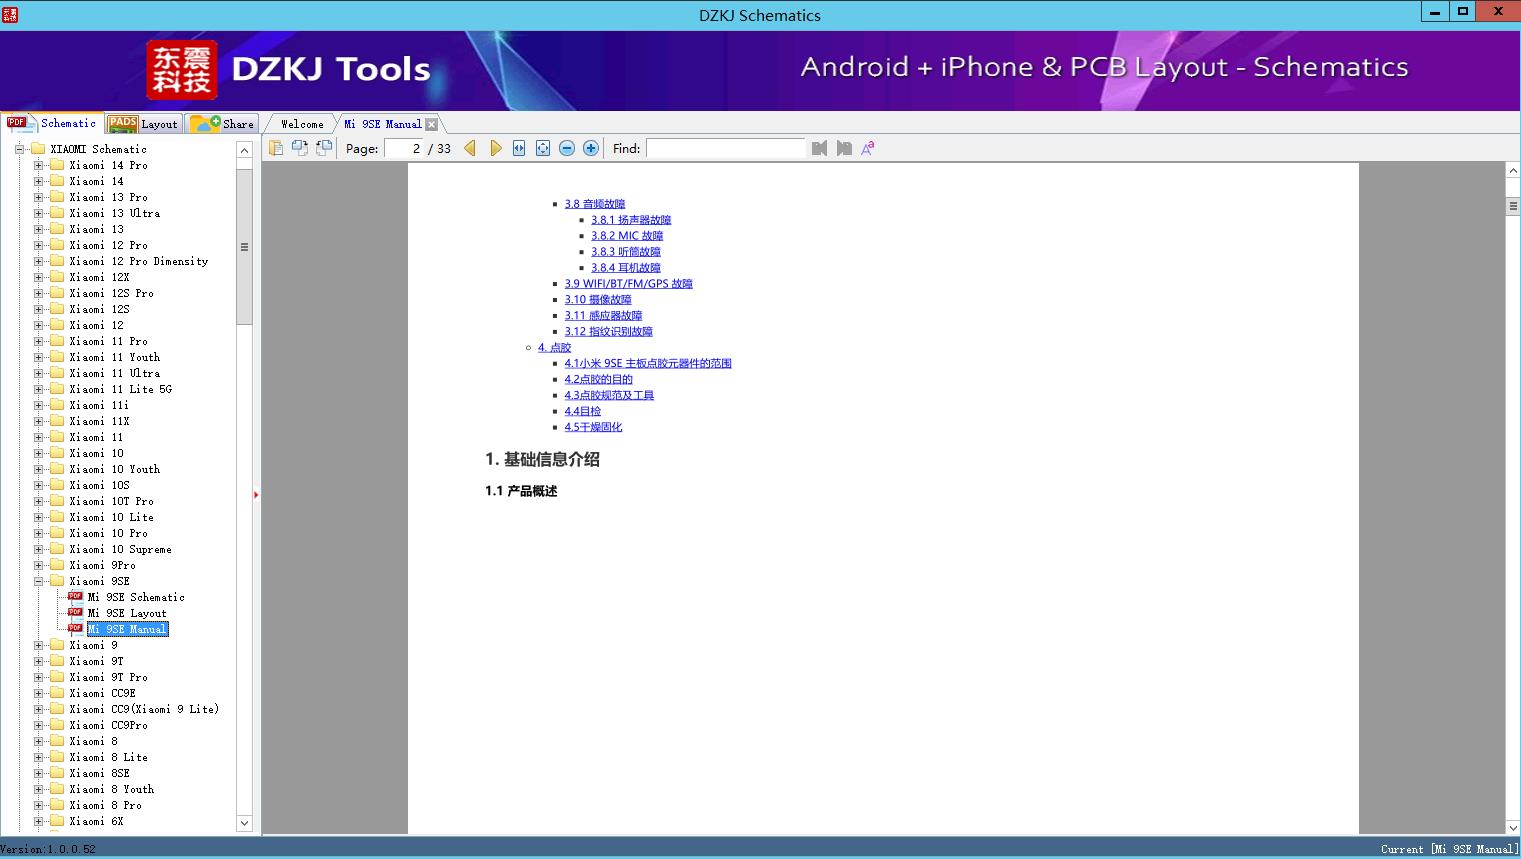Expand the Xiaomi 10 Pro folder
1521x859 pixels.
coord(38,533)
